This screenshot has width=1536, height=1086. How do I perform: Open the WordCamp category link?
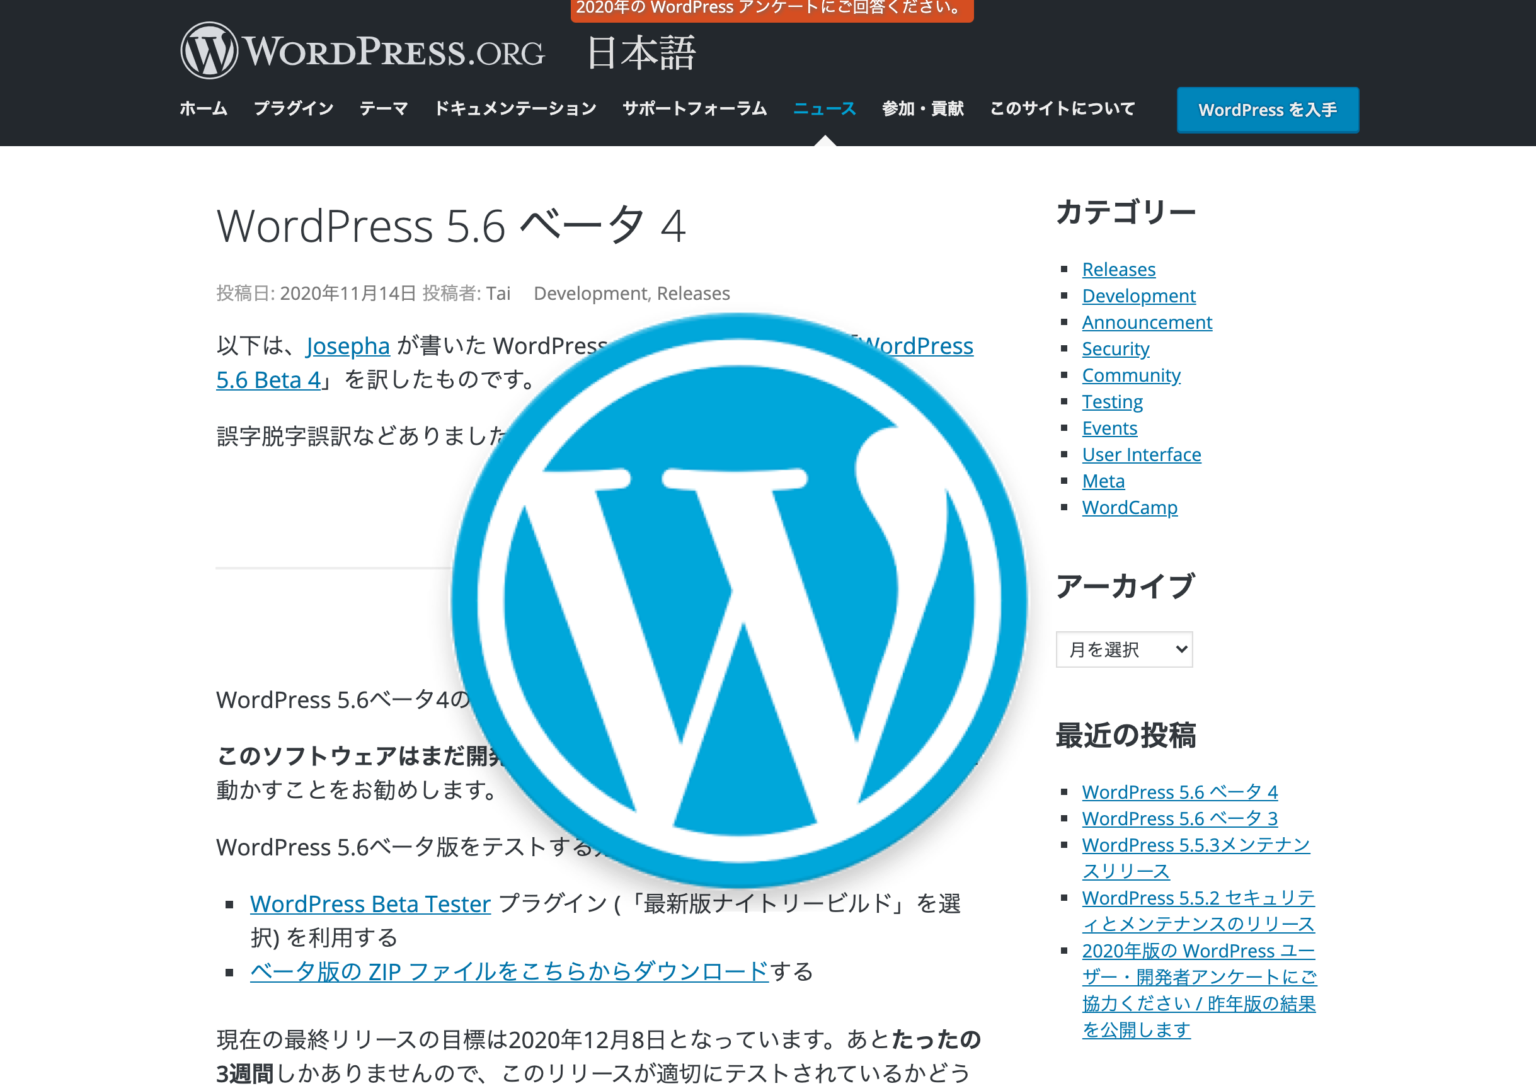(1129, 507)
